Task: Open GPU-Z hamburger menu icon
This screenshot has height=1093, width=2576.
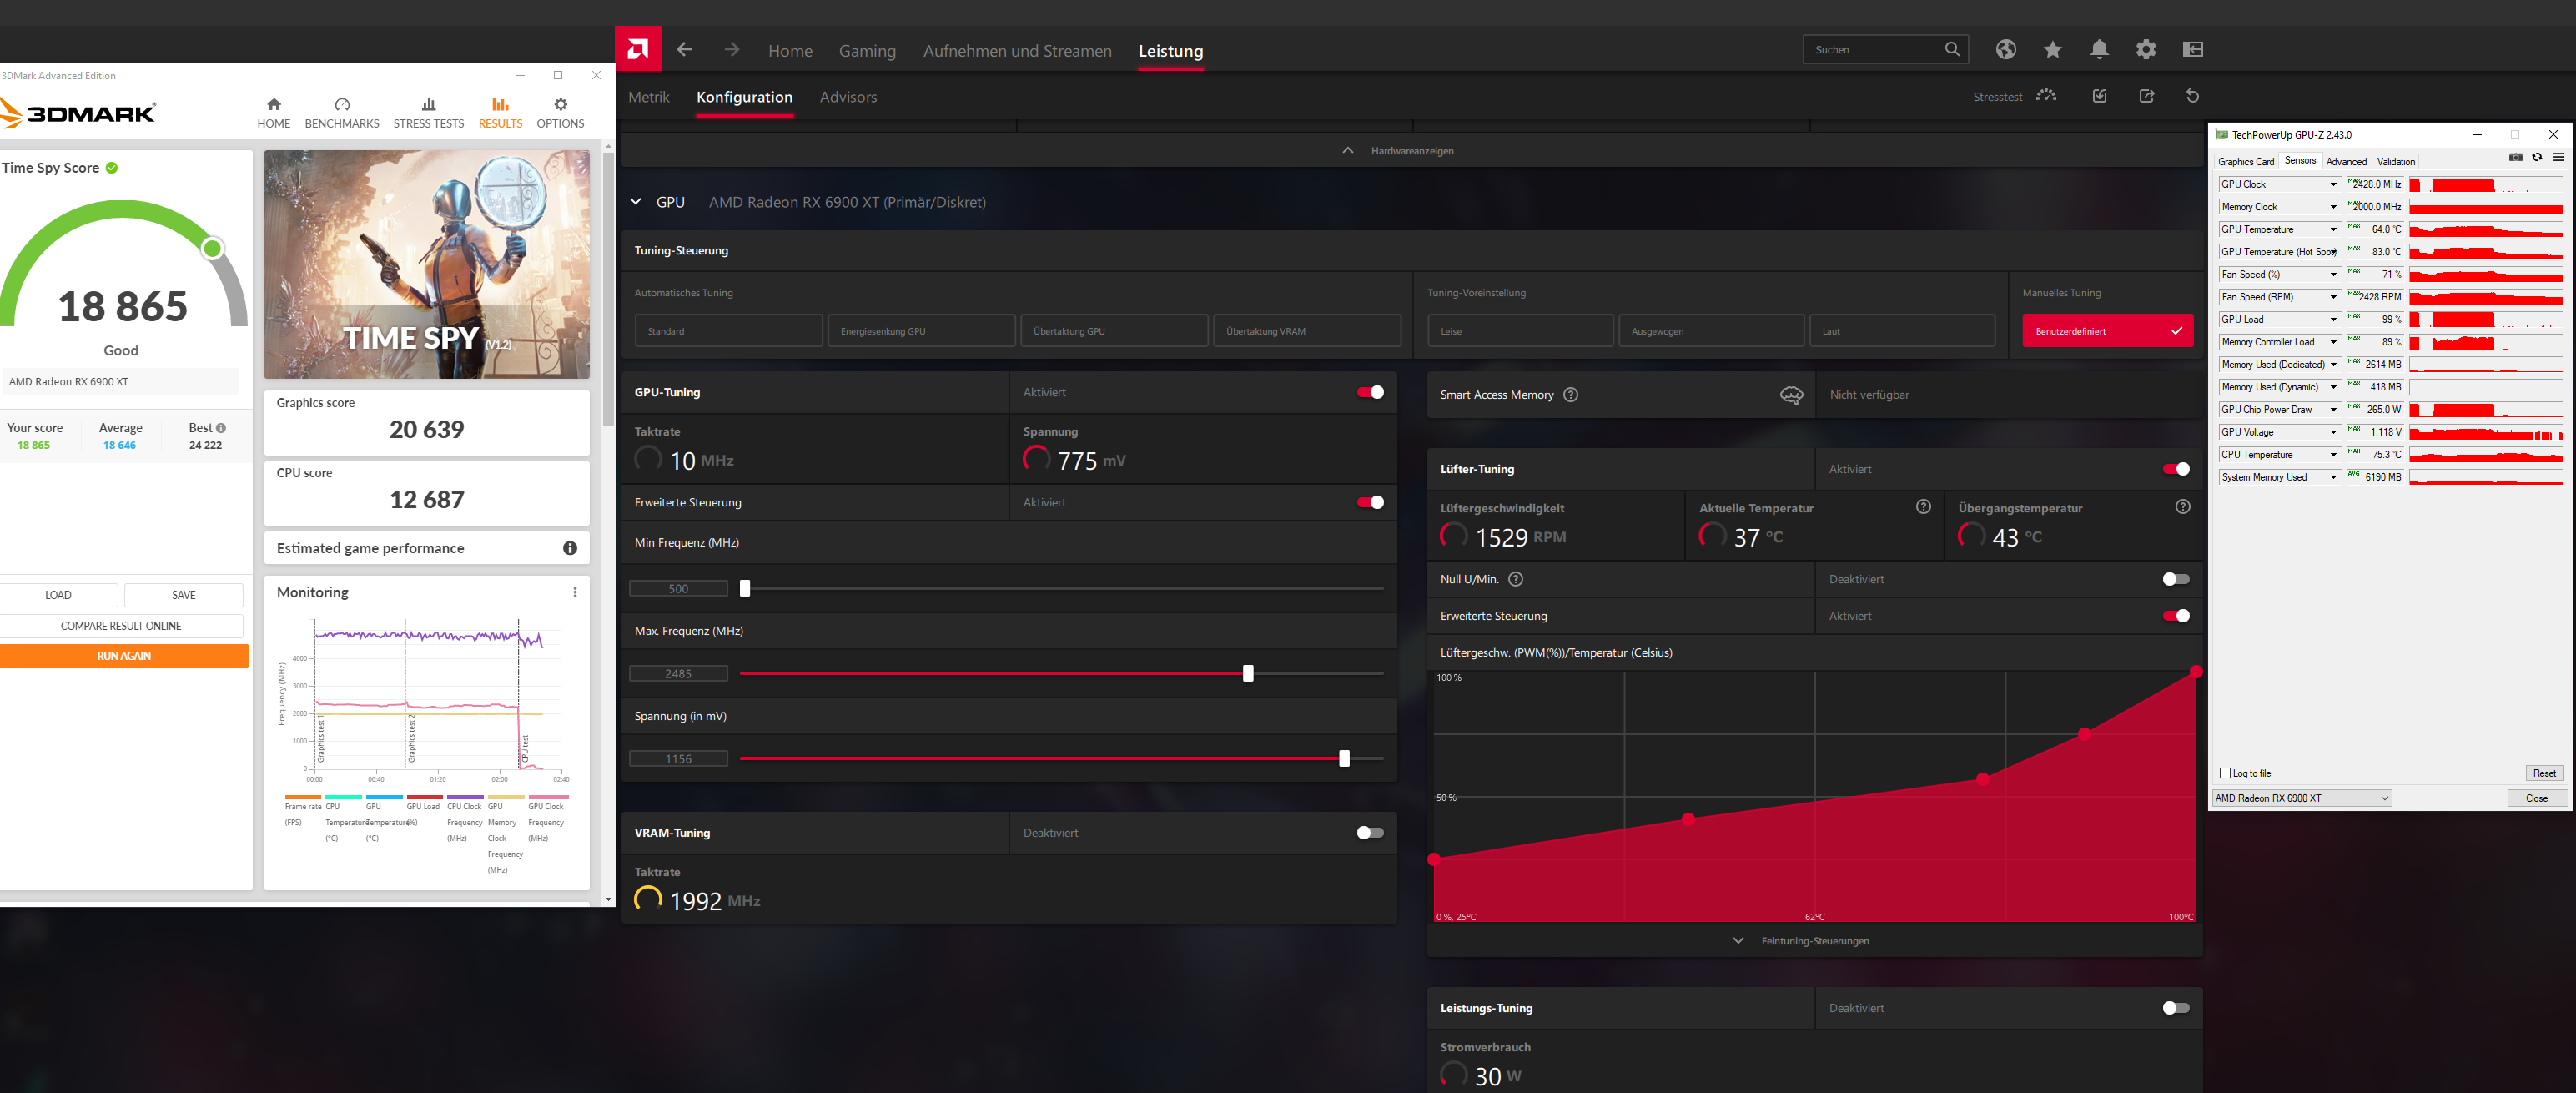Action: [x=2558, y=157]
